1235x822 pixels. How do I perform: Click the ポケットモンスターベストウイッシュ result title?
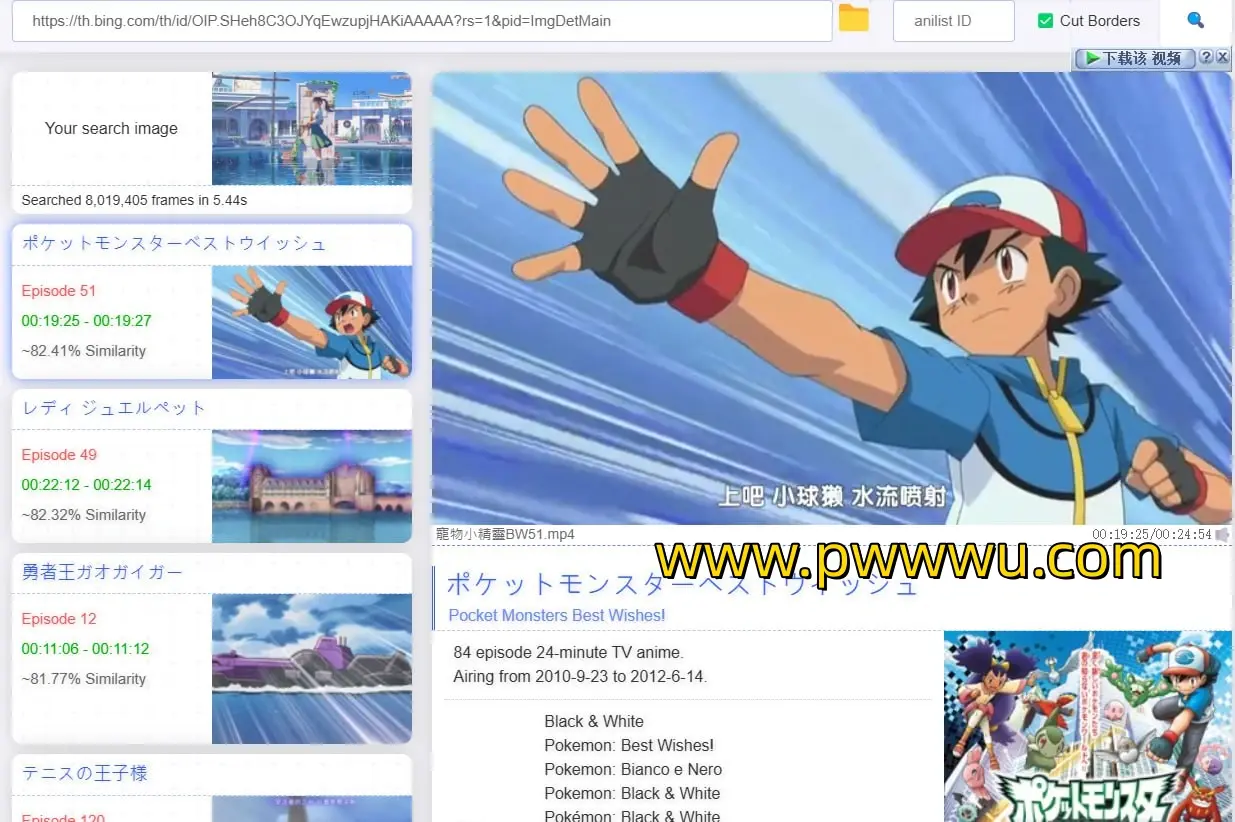[174, 244]
